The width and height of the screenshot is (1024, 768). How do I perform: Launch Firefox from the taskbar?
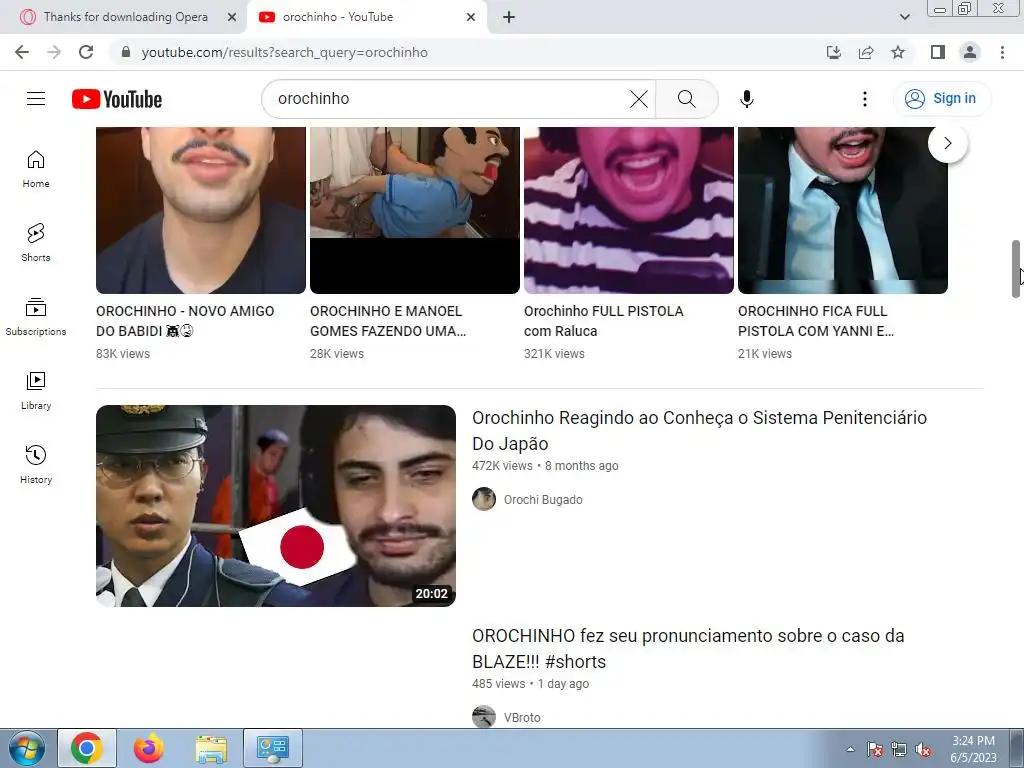coord(149,748)
